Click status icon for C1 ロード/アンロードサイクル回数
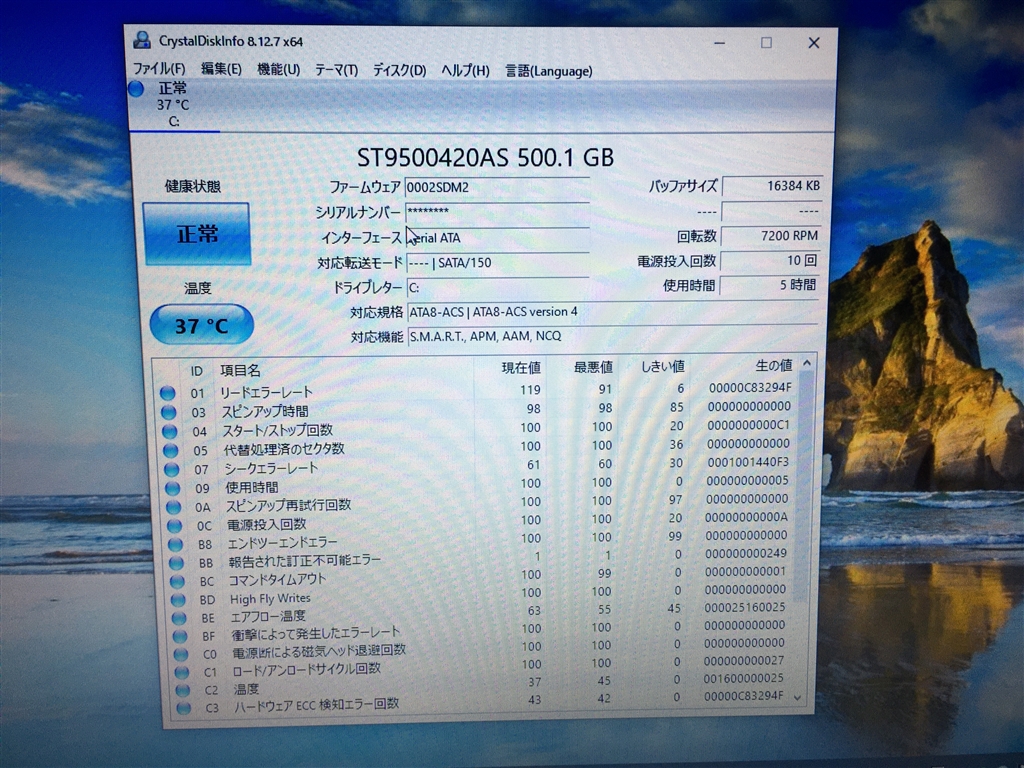Viewport: 1024px width, 768px height. click(182, 671)
